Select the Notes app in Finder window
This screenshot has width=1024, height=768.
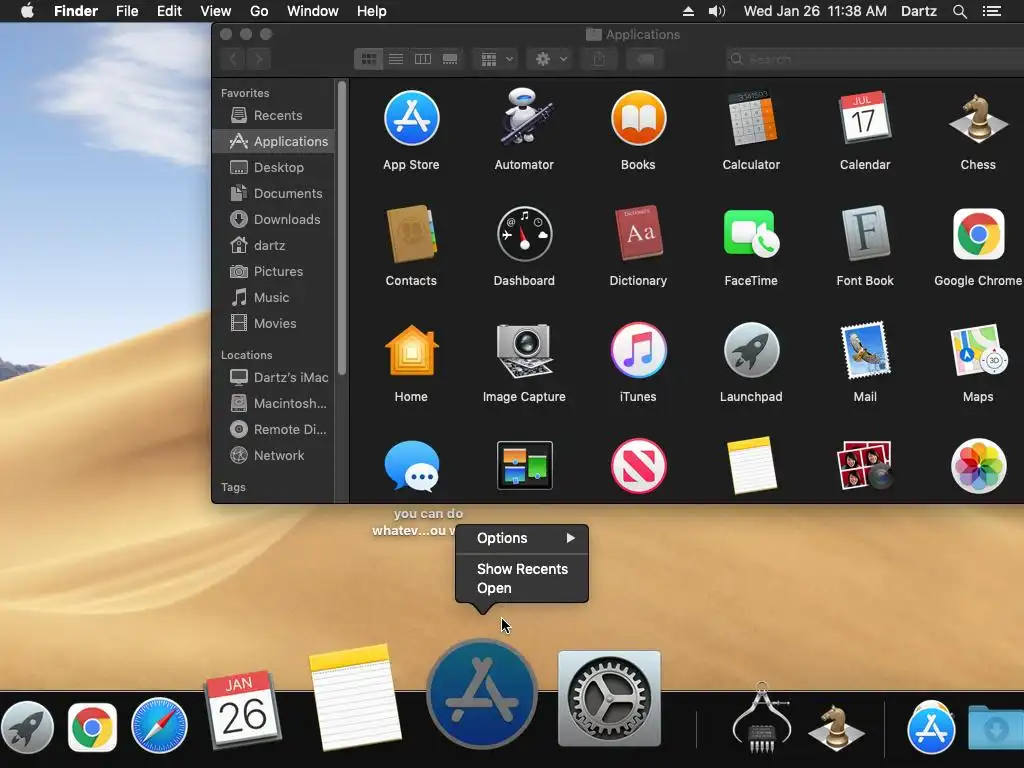(x=751, y=466)
